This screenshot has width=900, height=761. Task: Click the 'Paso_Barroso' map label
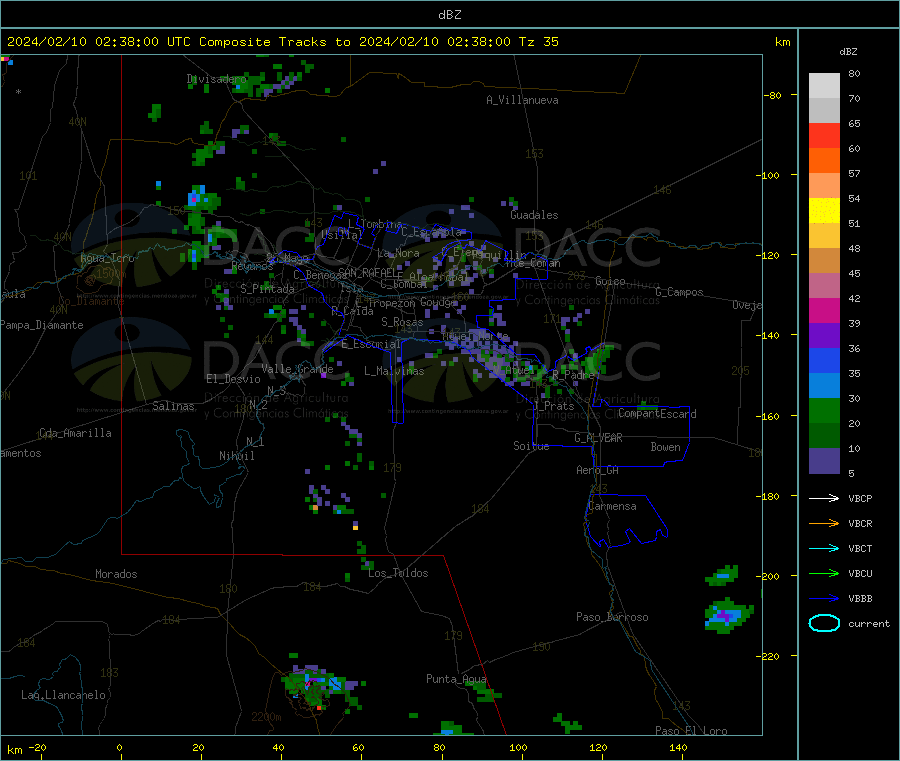click(x=612, y=617)
